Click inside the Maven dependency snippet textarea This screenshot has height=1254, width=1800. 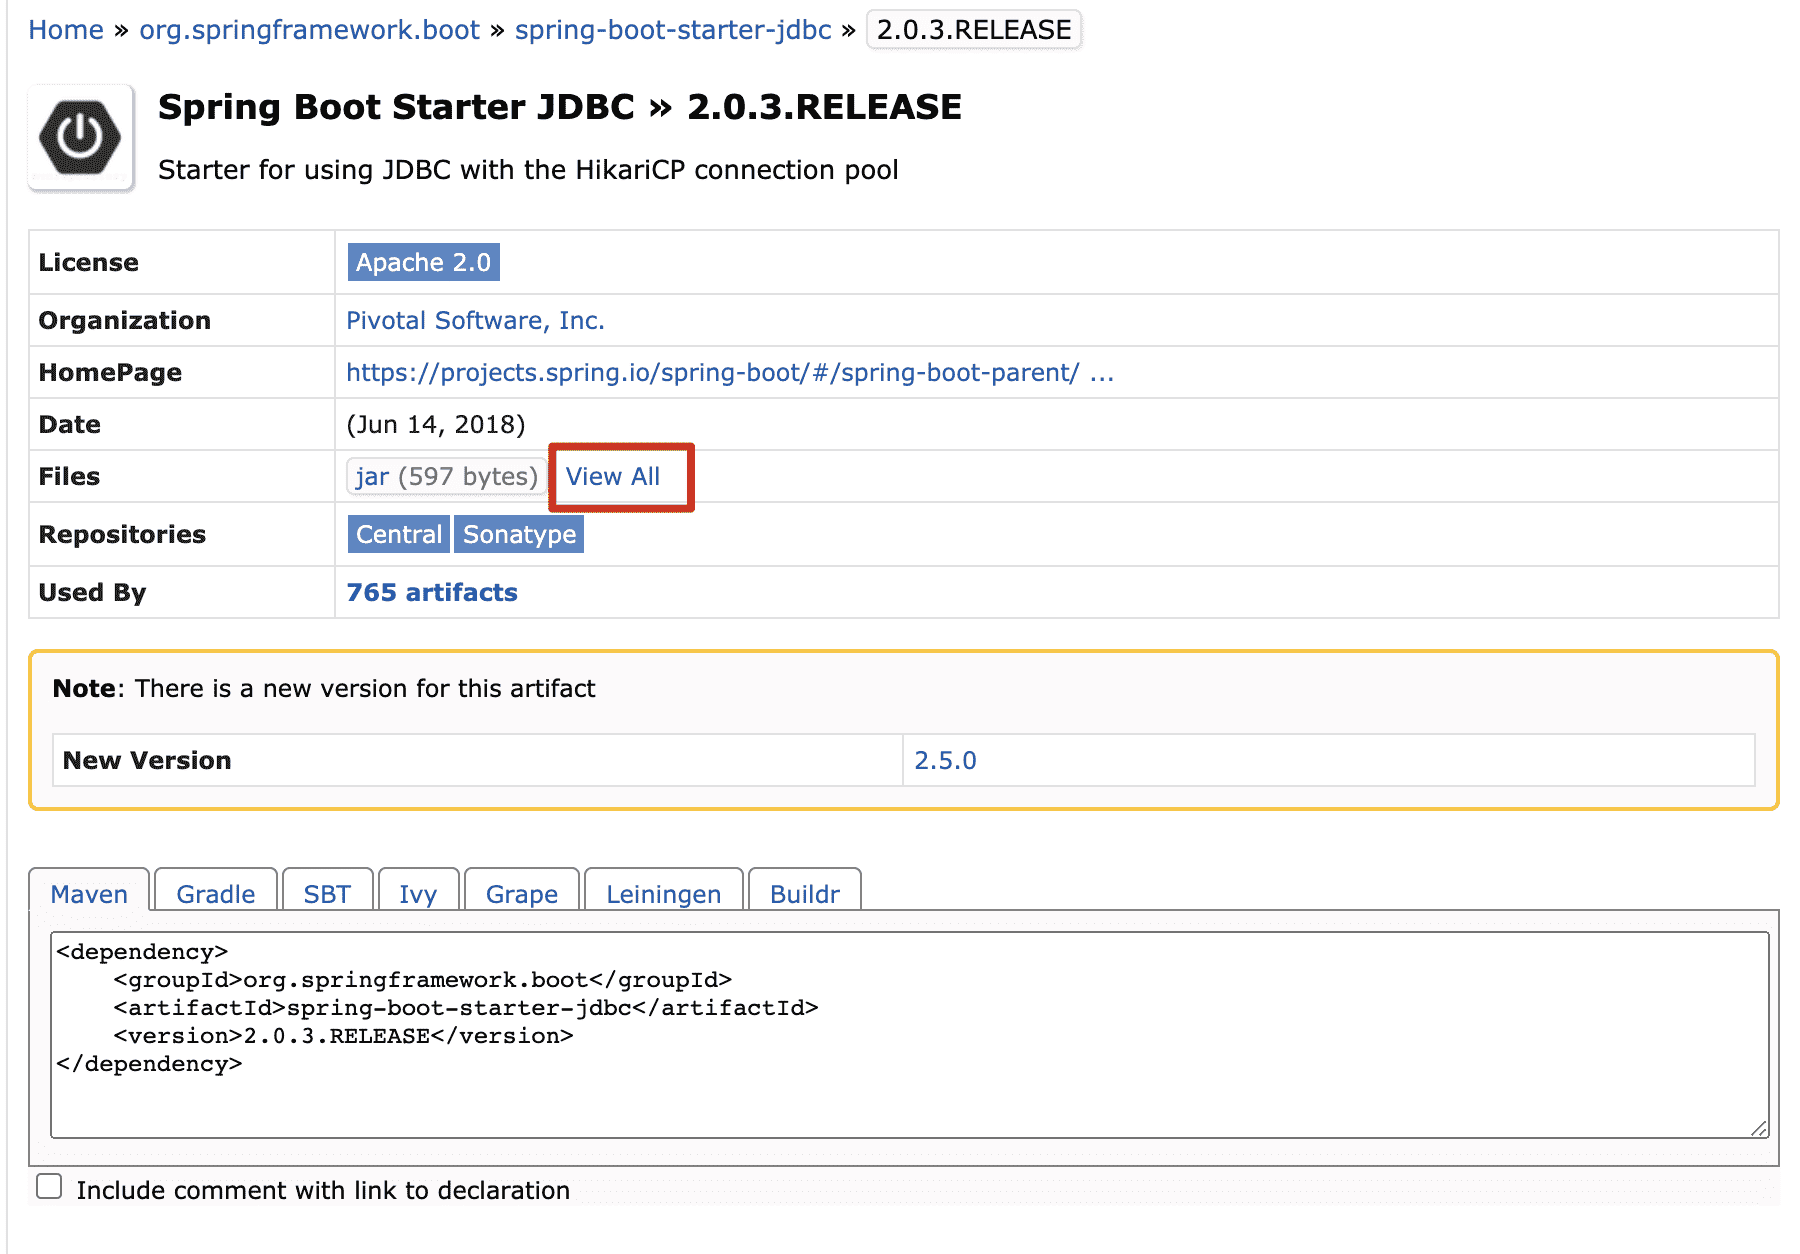tap(910, 1035)
